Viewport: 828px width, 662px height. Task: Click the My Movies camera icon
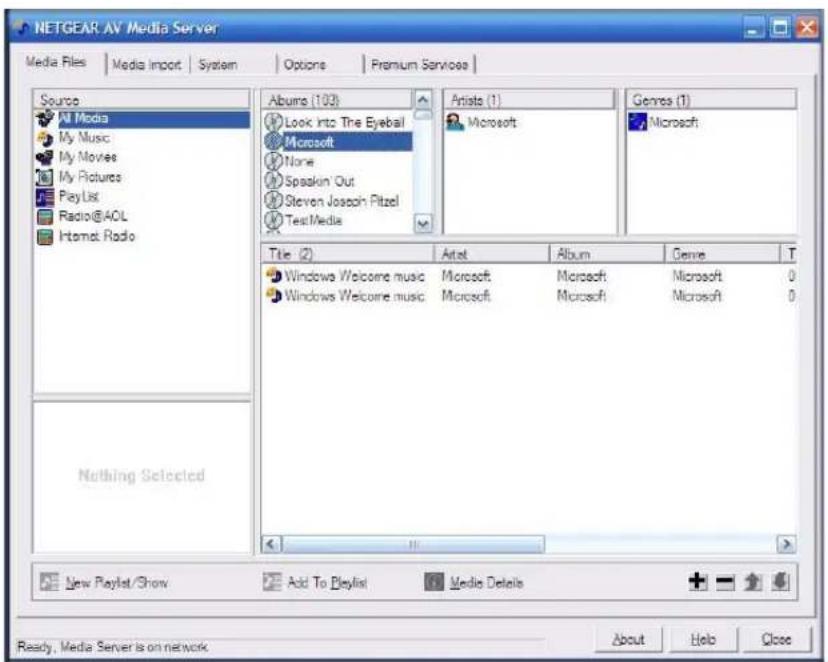click(x=45, y=157)
